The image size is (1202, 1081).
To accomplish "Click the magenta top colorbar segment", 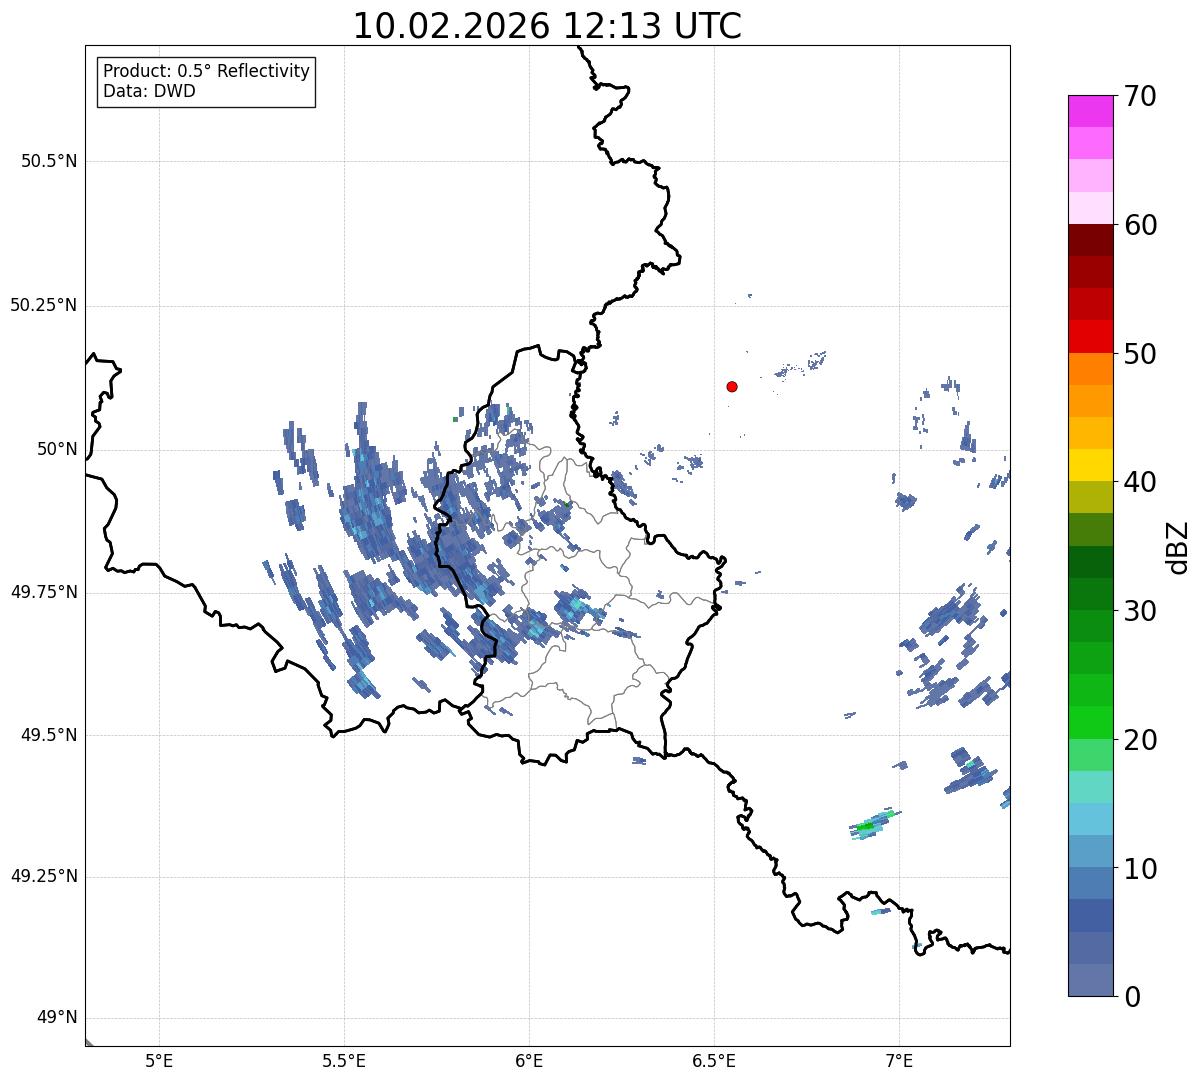I will tap(1091, 111).
